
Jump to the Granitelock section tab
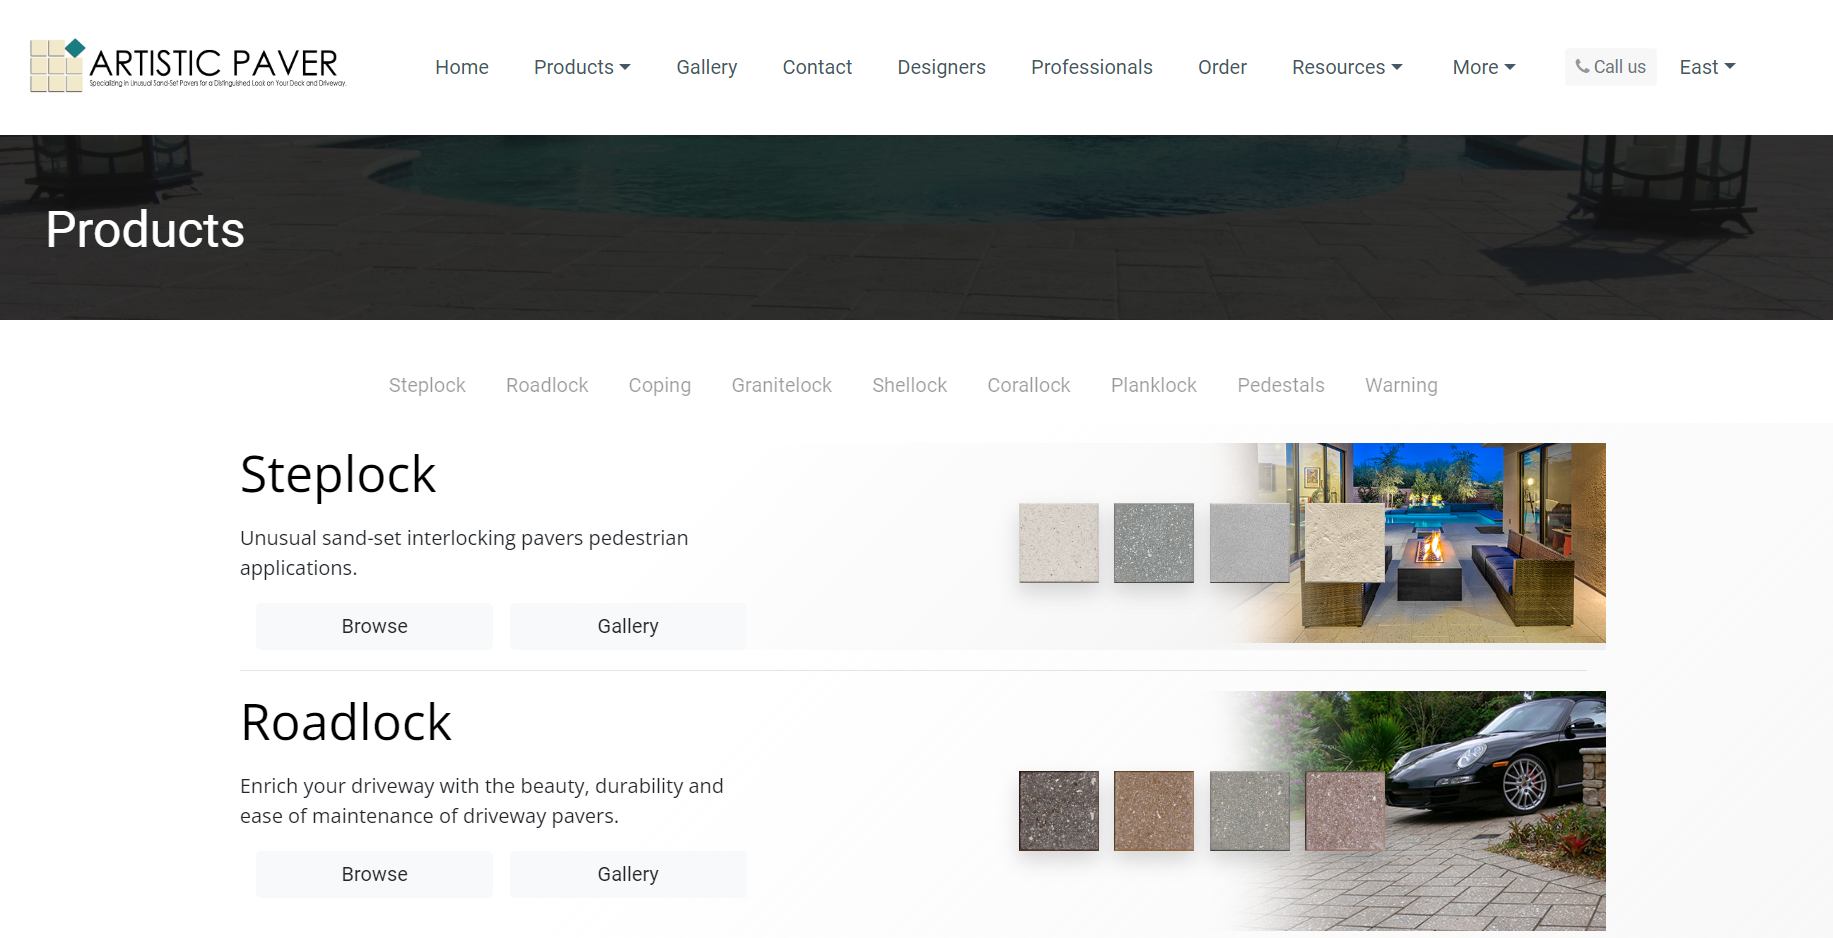pyautogui.click(x=781, y=385)
